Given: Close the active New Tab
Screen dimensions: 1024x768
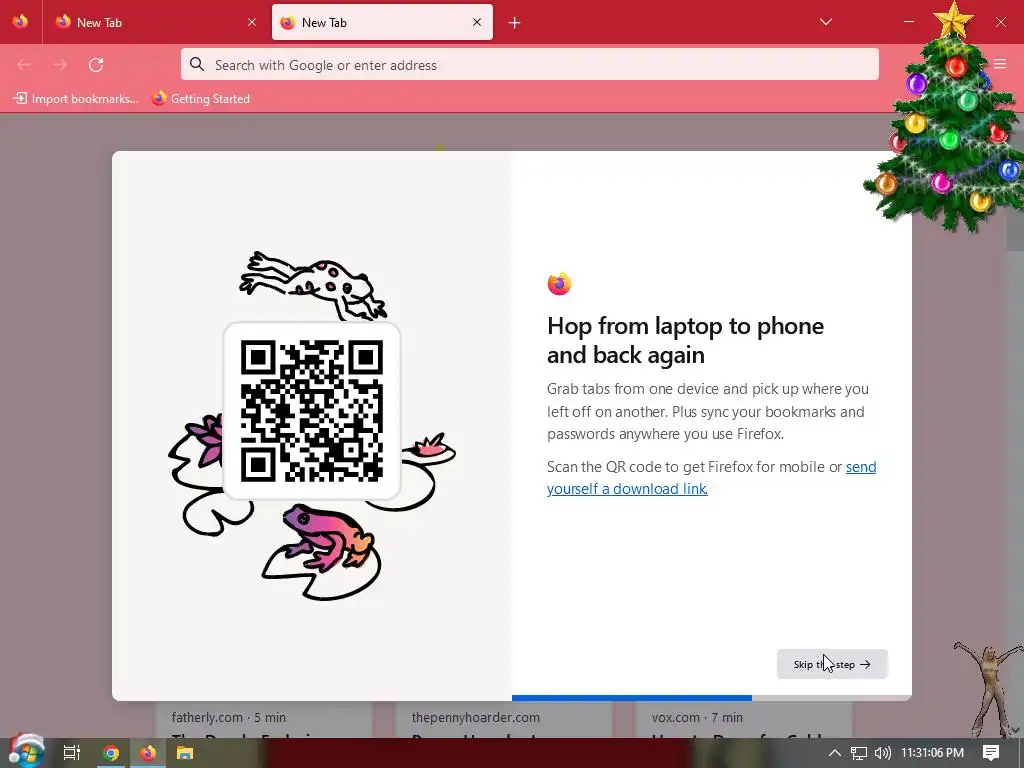Looking at the screenshot, I should pos(477,22).
